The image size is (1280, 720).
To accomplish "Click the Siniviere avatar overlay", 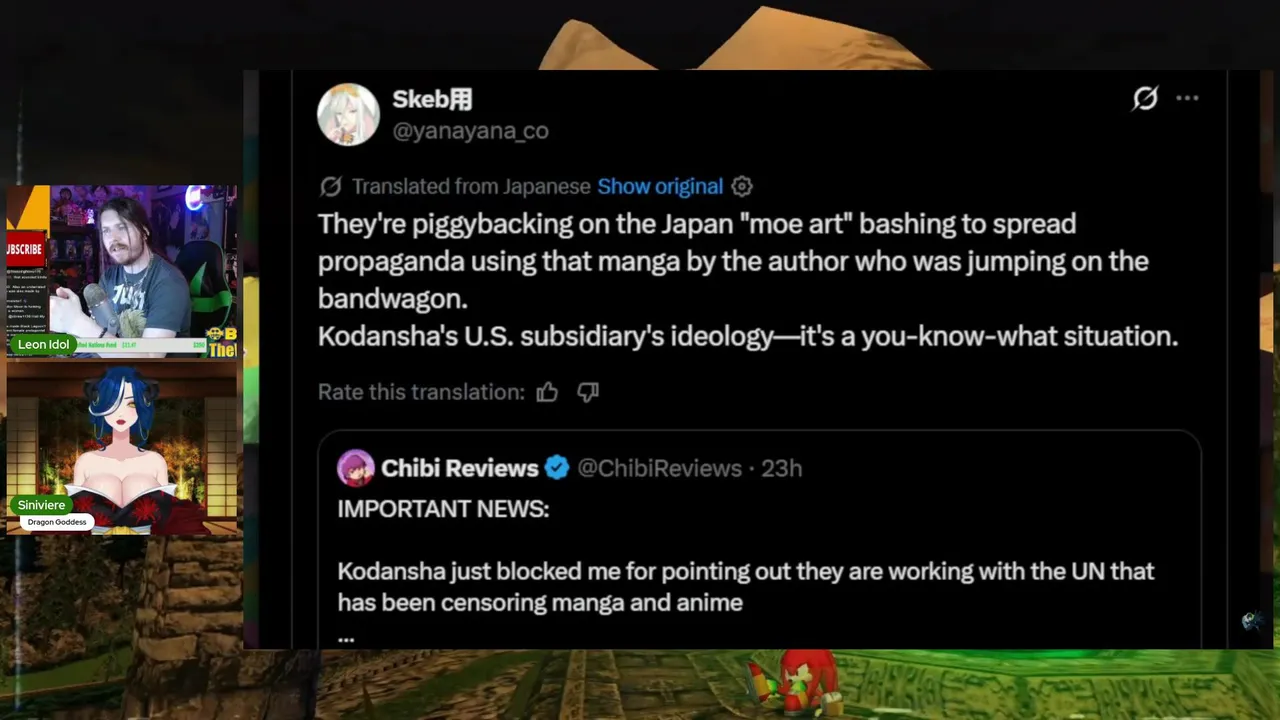I will [x=122, y=447].
